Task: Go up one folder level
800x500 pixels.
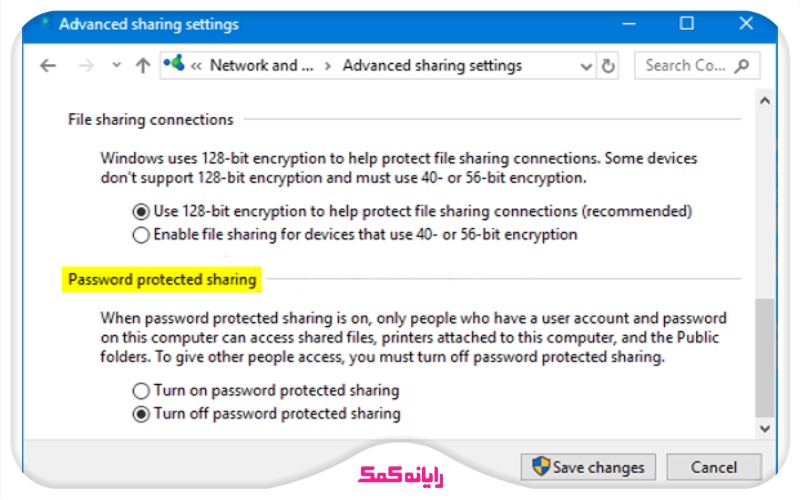Action: (142, 66)
